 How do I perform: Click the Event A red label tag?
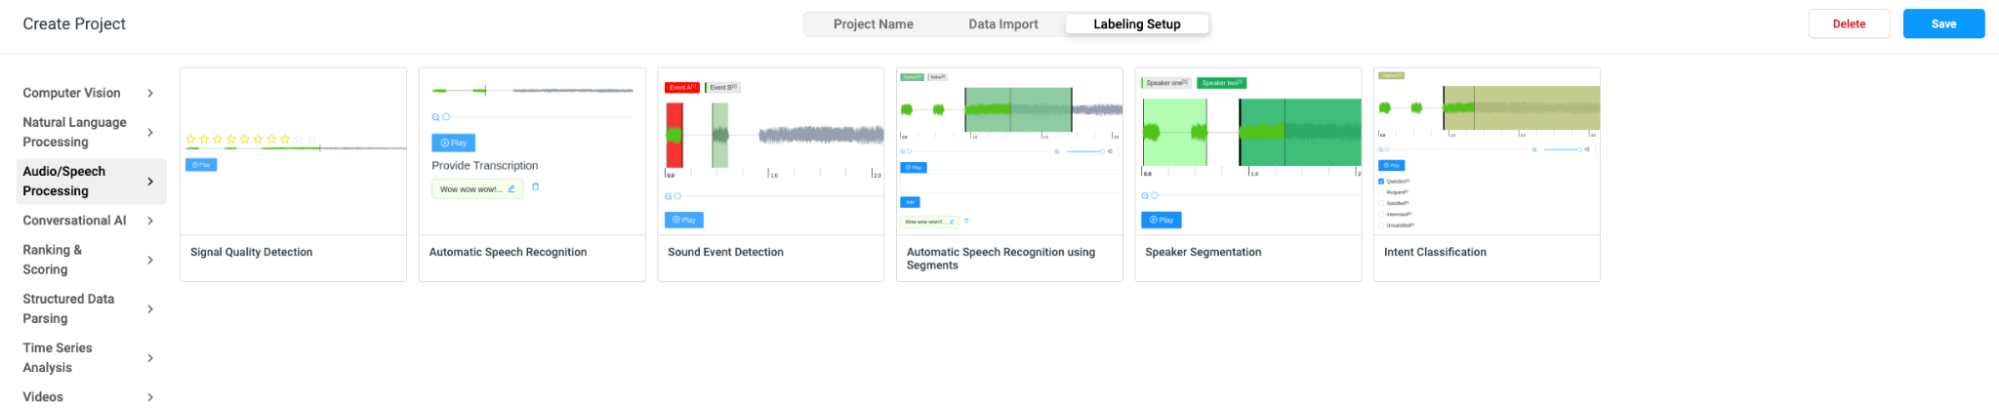click(682, 88)
